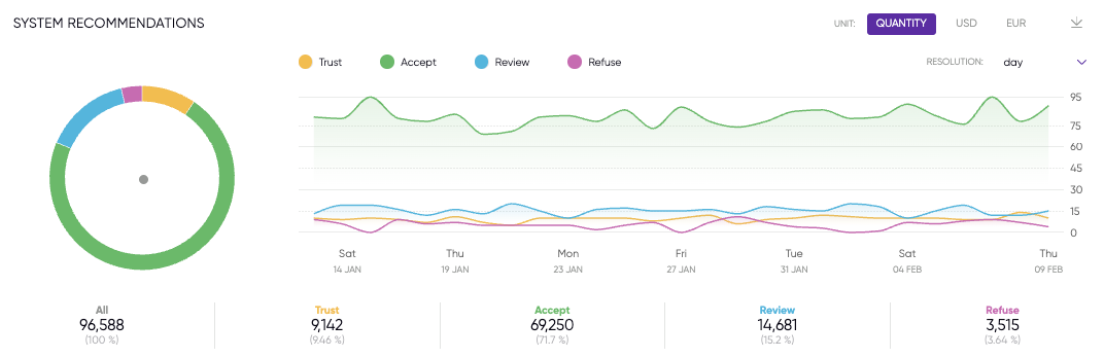Screen dimensions: 1106x360
Task: Toggle the Review legend series
Action: [x=502, y=62]
